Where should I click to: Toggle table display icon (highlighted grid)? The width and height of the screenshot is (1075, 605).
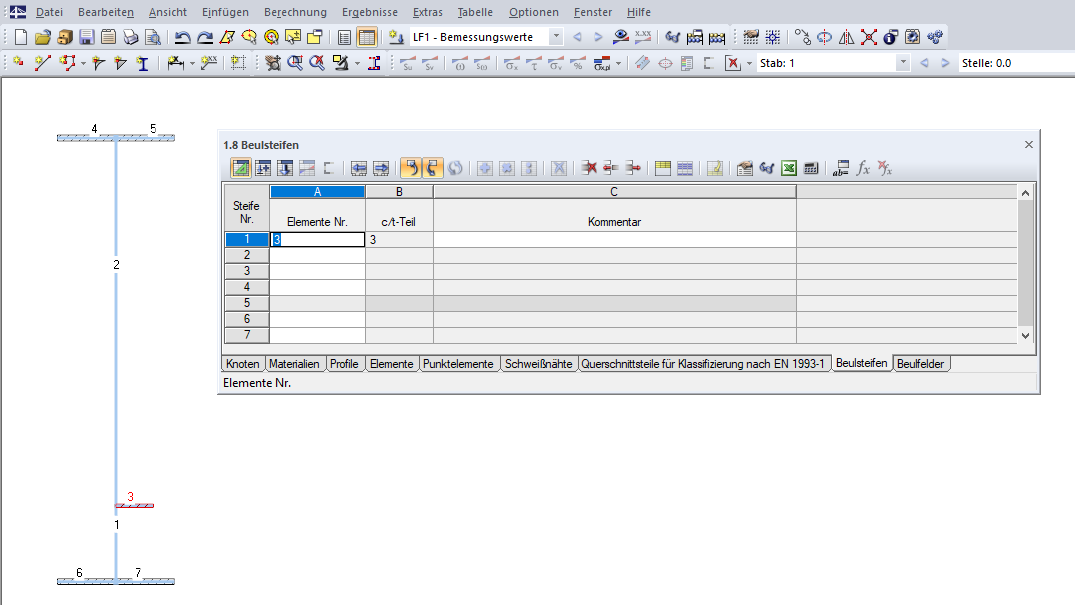pyautogui.click(x=367, y=37)
